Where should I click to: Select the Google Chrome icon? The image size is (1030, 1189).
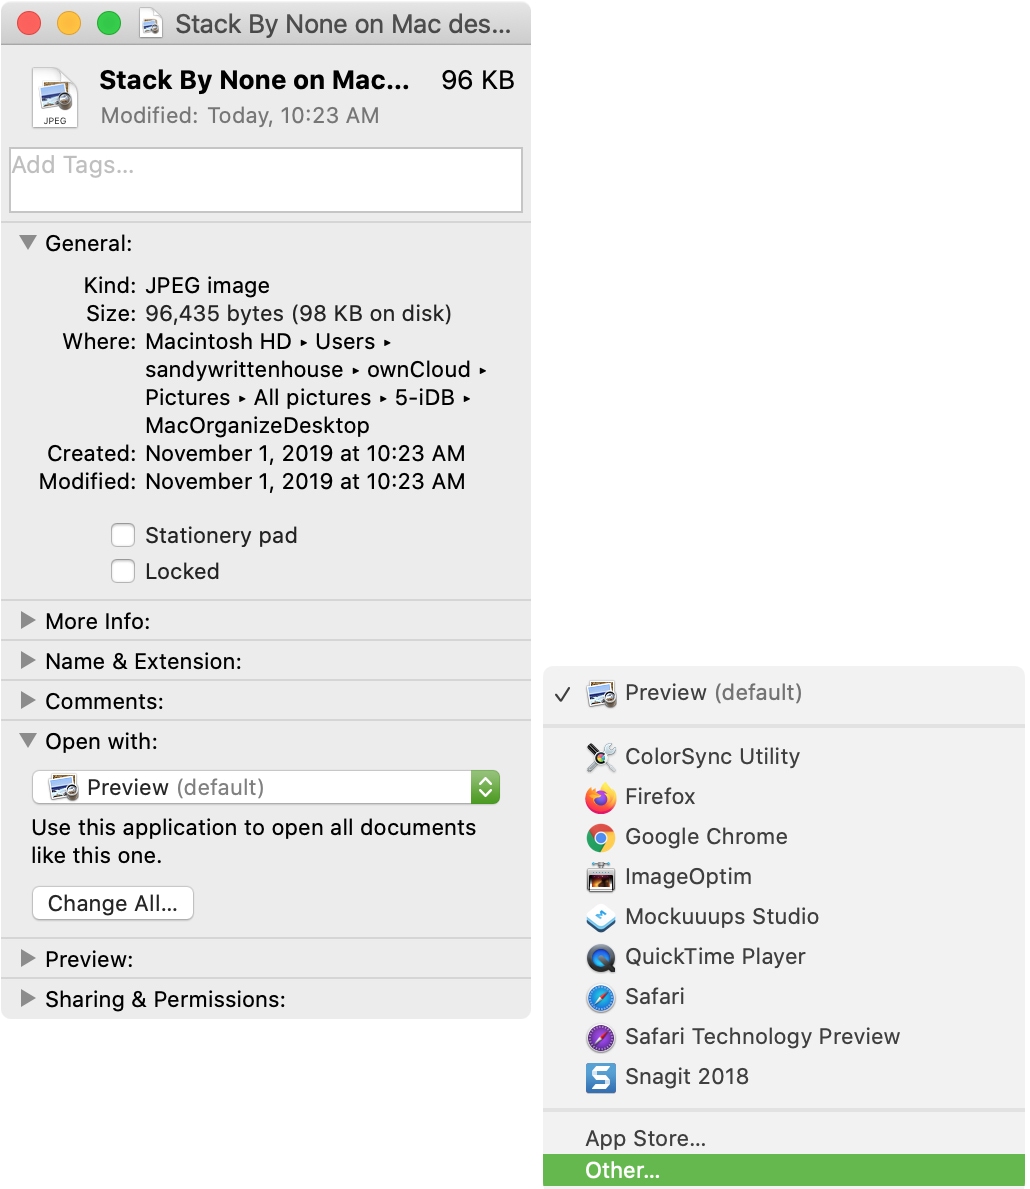tap(601, 837)
